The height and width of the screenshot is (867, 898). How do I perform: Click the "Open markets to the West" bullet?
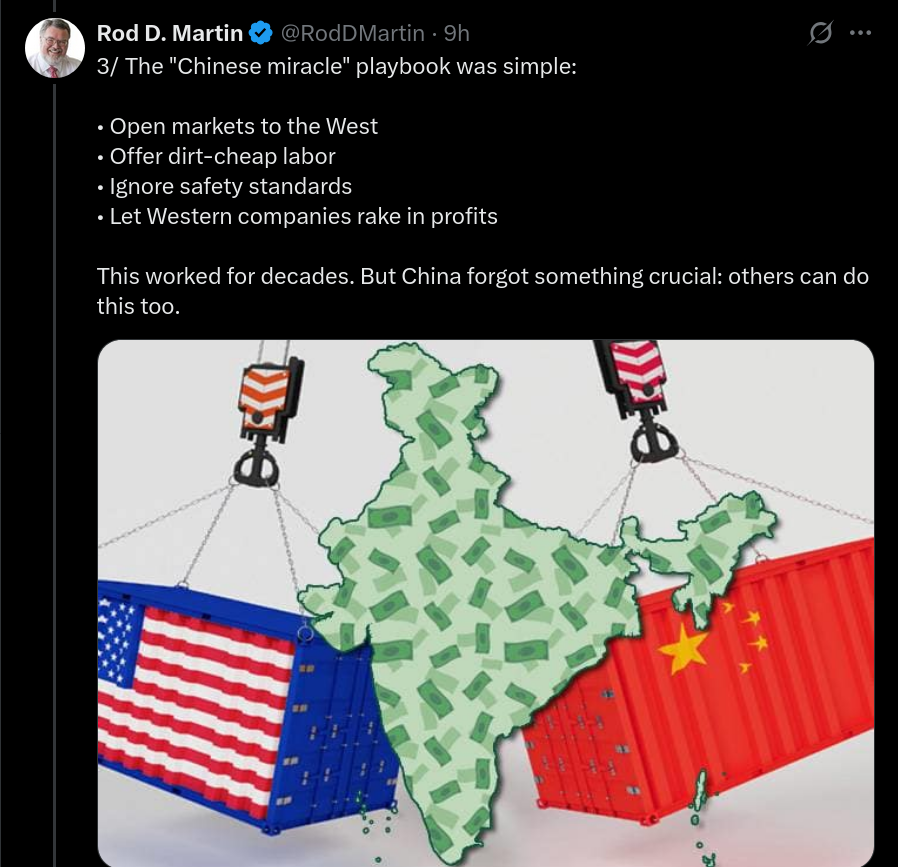point(237,127)
